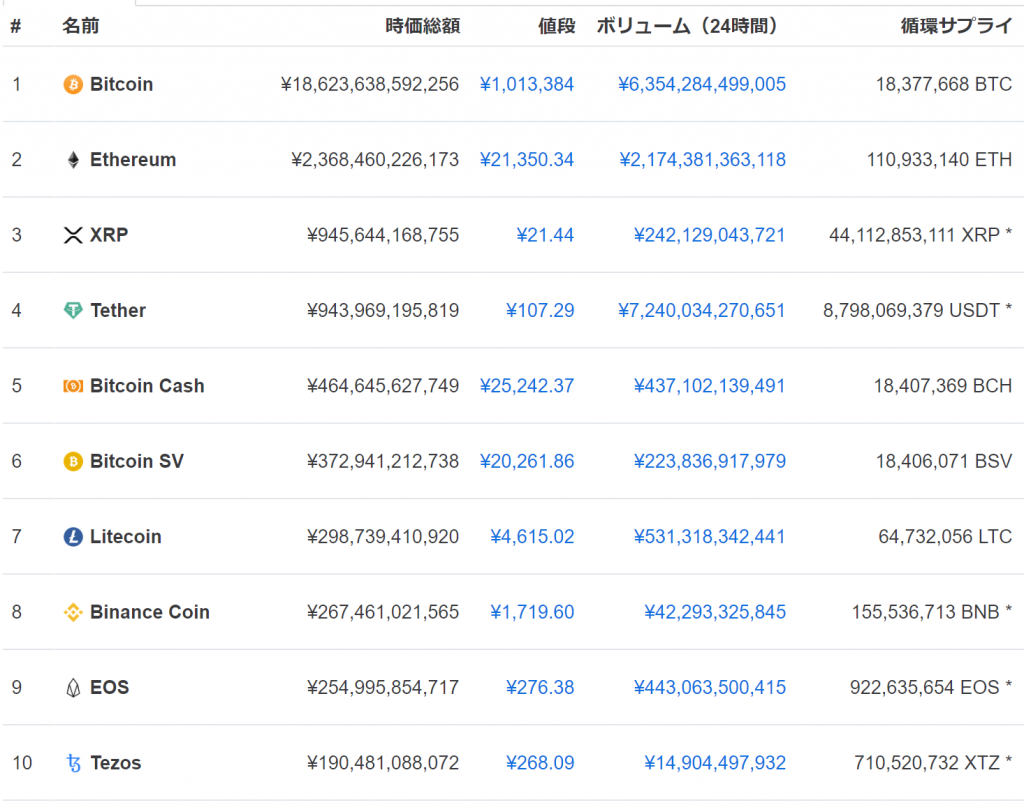The image size is (1024, 805).
Task: Open the EOS coin name link
Action: click(x=110, y=687)
